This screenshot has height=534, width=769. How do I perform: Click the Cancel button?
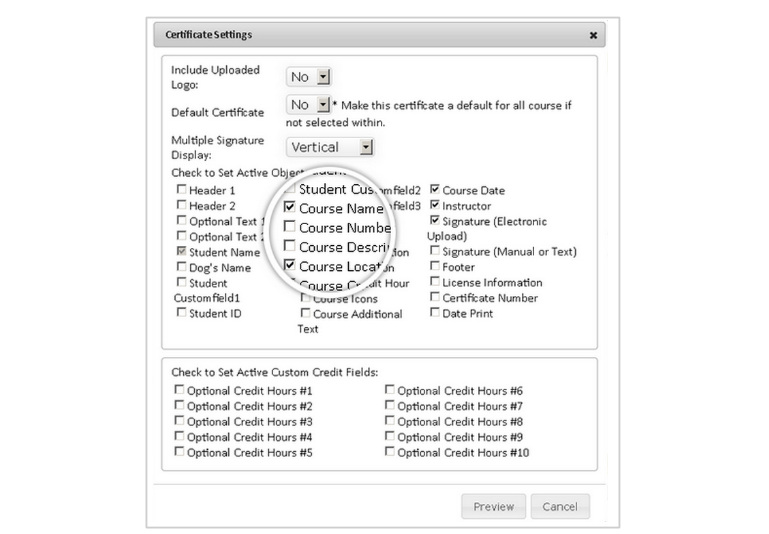(560, 507)
